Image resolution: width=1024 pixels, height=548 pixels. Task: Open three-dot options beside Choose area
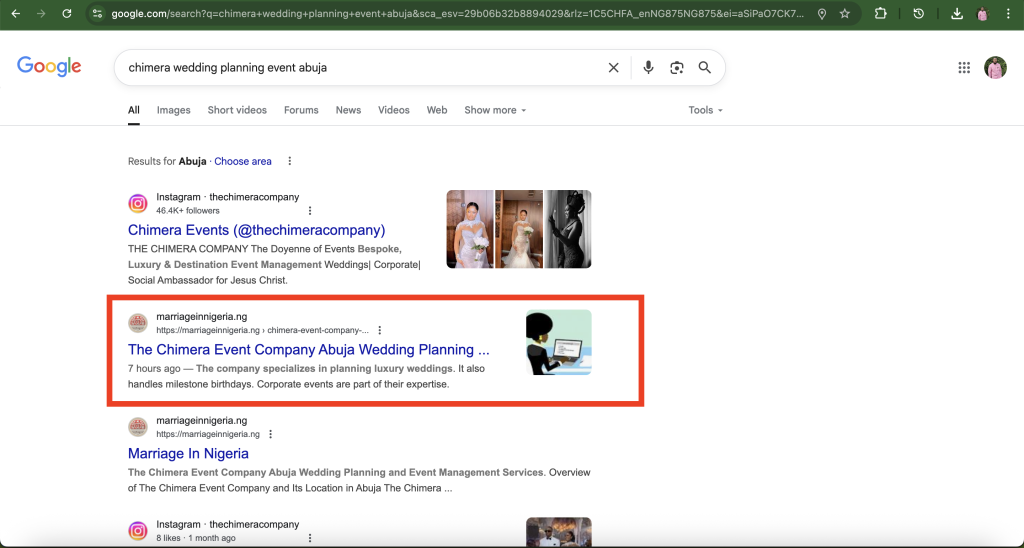[290, 161]
